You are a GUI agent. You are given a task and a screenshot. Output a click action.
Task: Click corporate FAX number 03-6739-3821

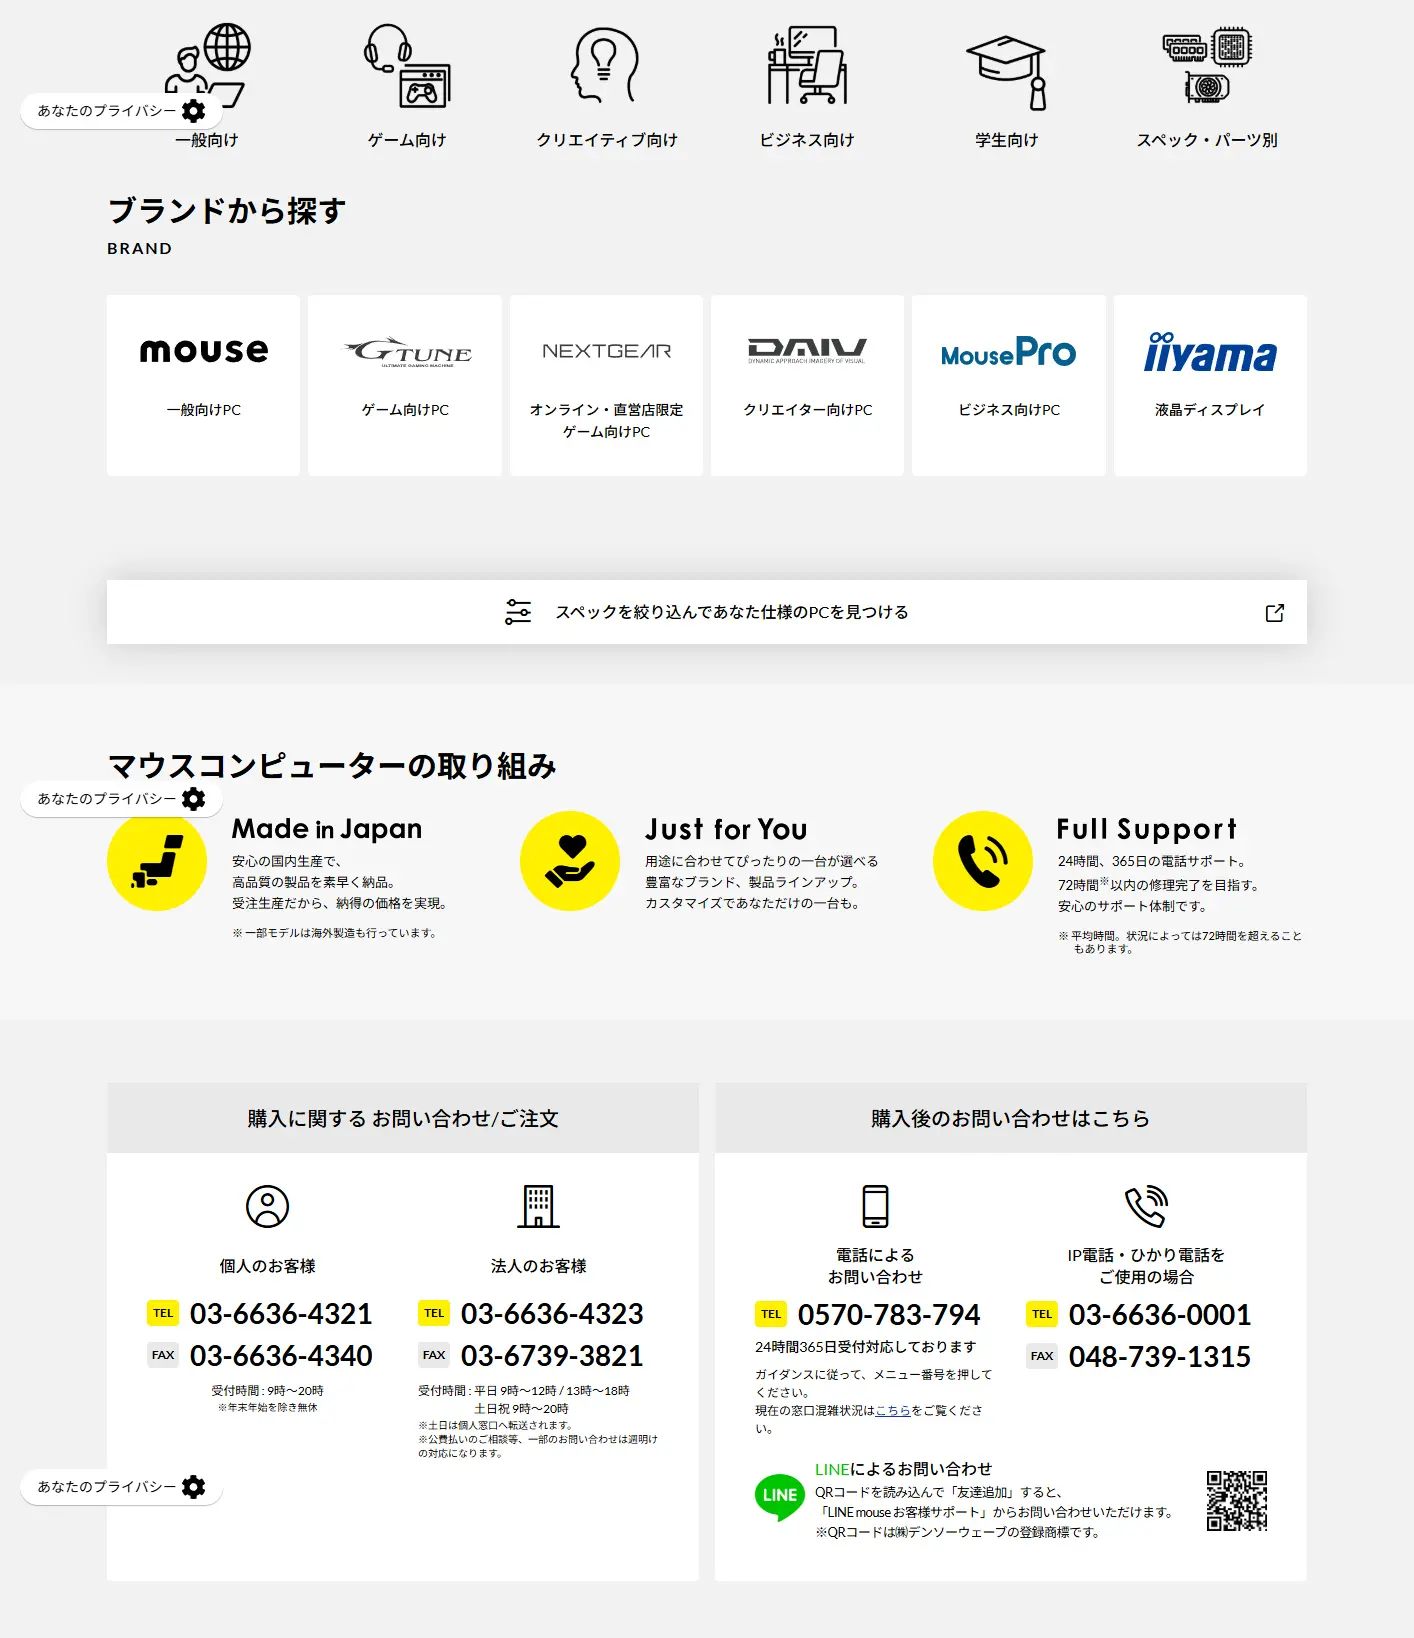point(552,1356)
